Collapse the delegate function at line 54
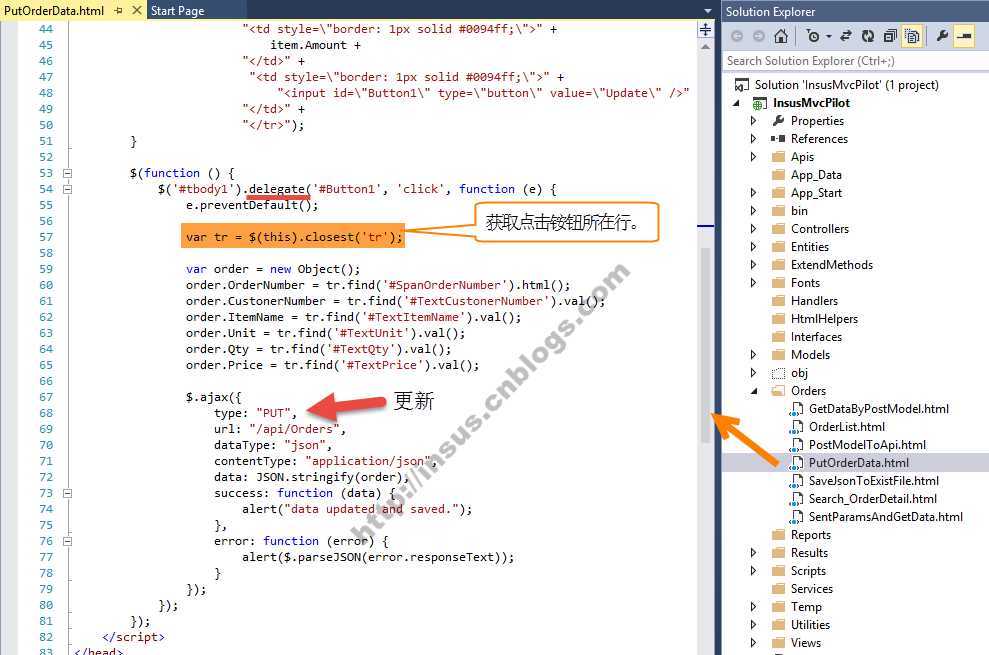The width and height of the screenshot is (989, 655). [67, 189]
